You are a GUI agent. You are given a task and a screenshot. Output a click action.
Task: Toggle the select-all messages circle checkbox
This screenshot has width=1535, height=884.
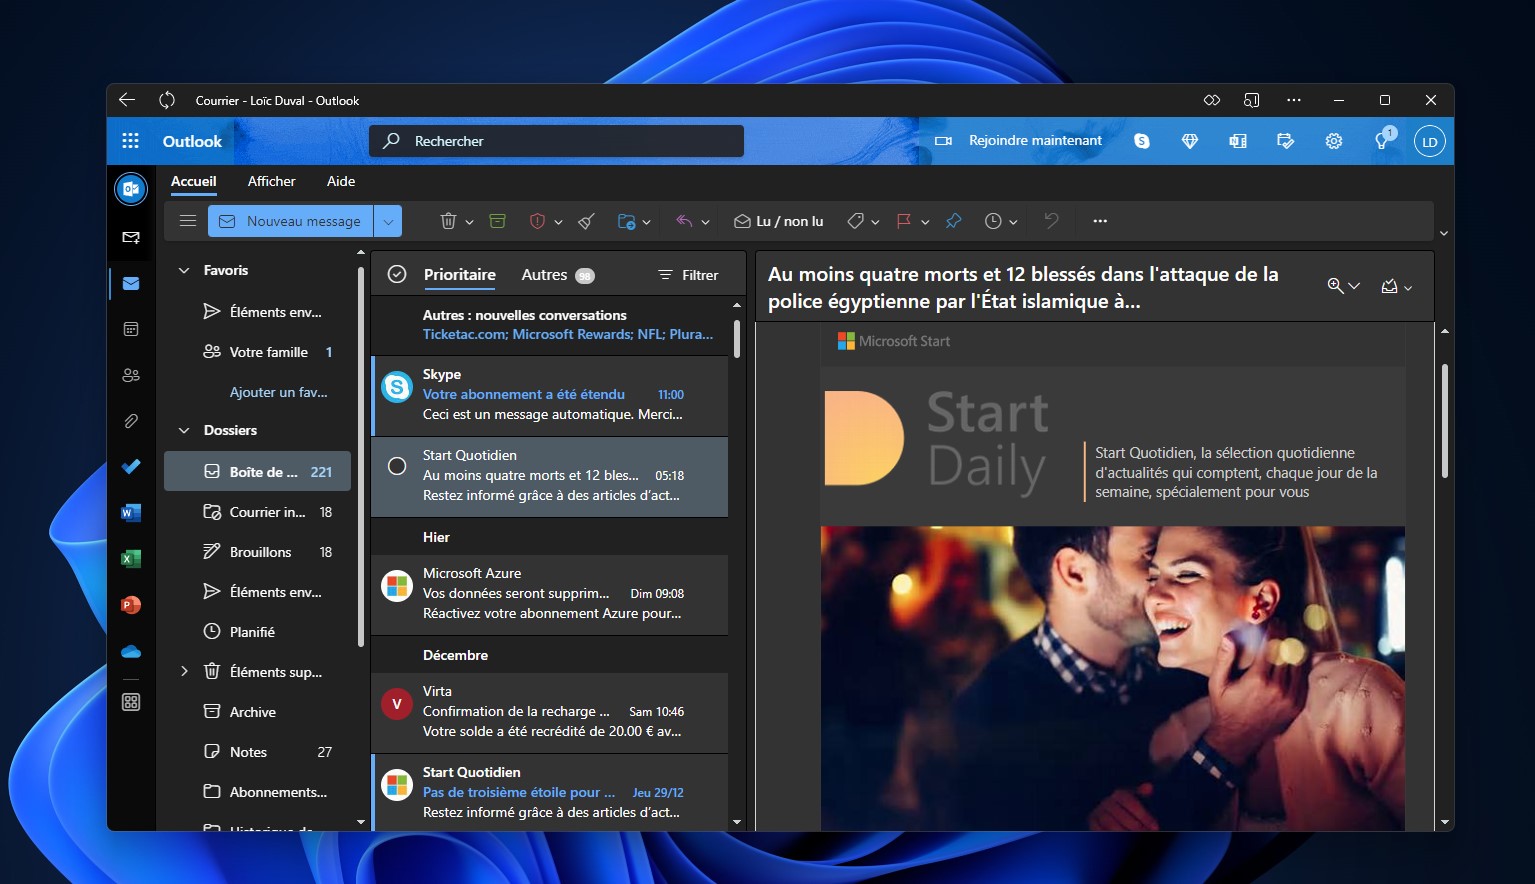point(397,274)
